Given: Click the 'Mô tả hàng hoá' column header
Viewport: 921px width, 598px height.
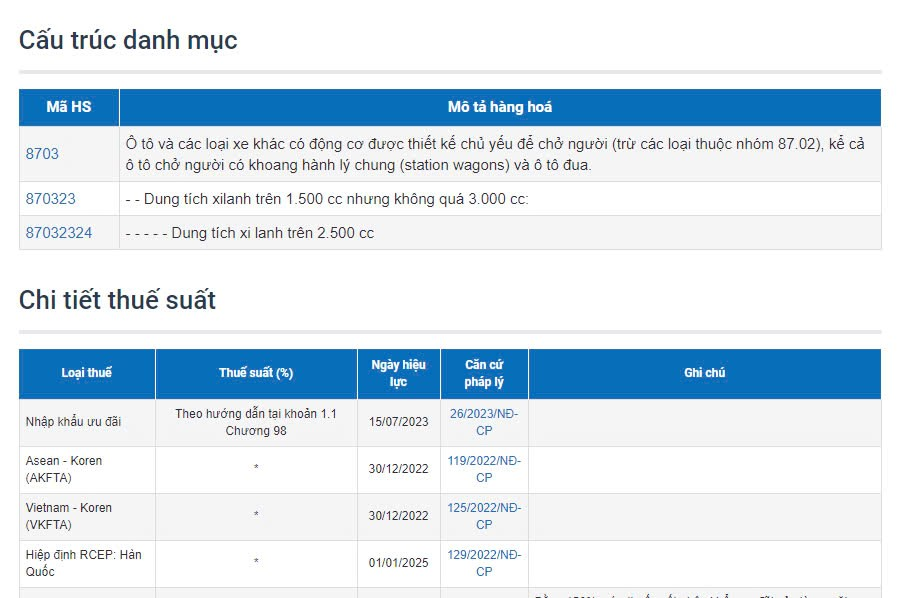Looking at the screenshot, I should tap(500, 107).
